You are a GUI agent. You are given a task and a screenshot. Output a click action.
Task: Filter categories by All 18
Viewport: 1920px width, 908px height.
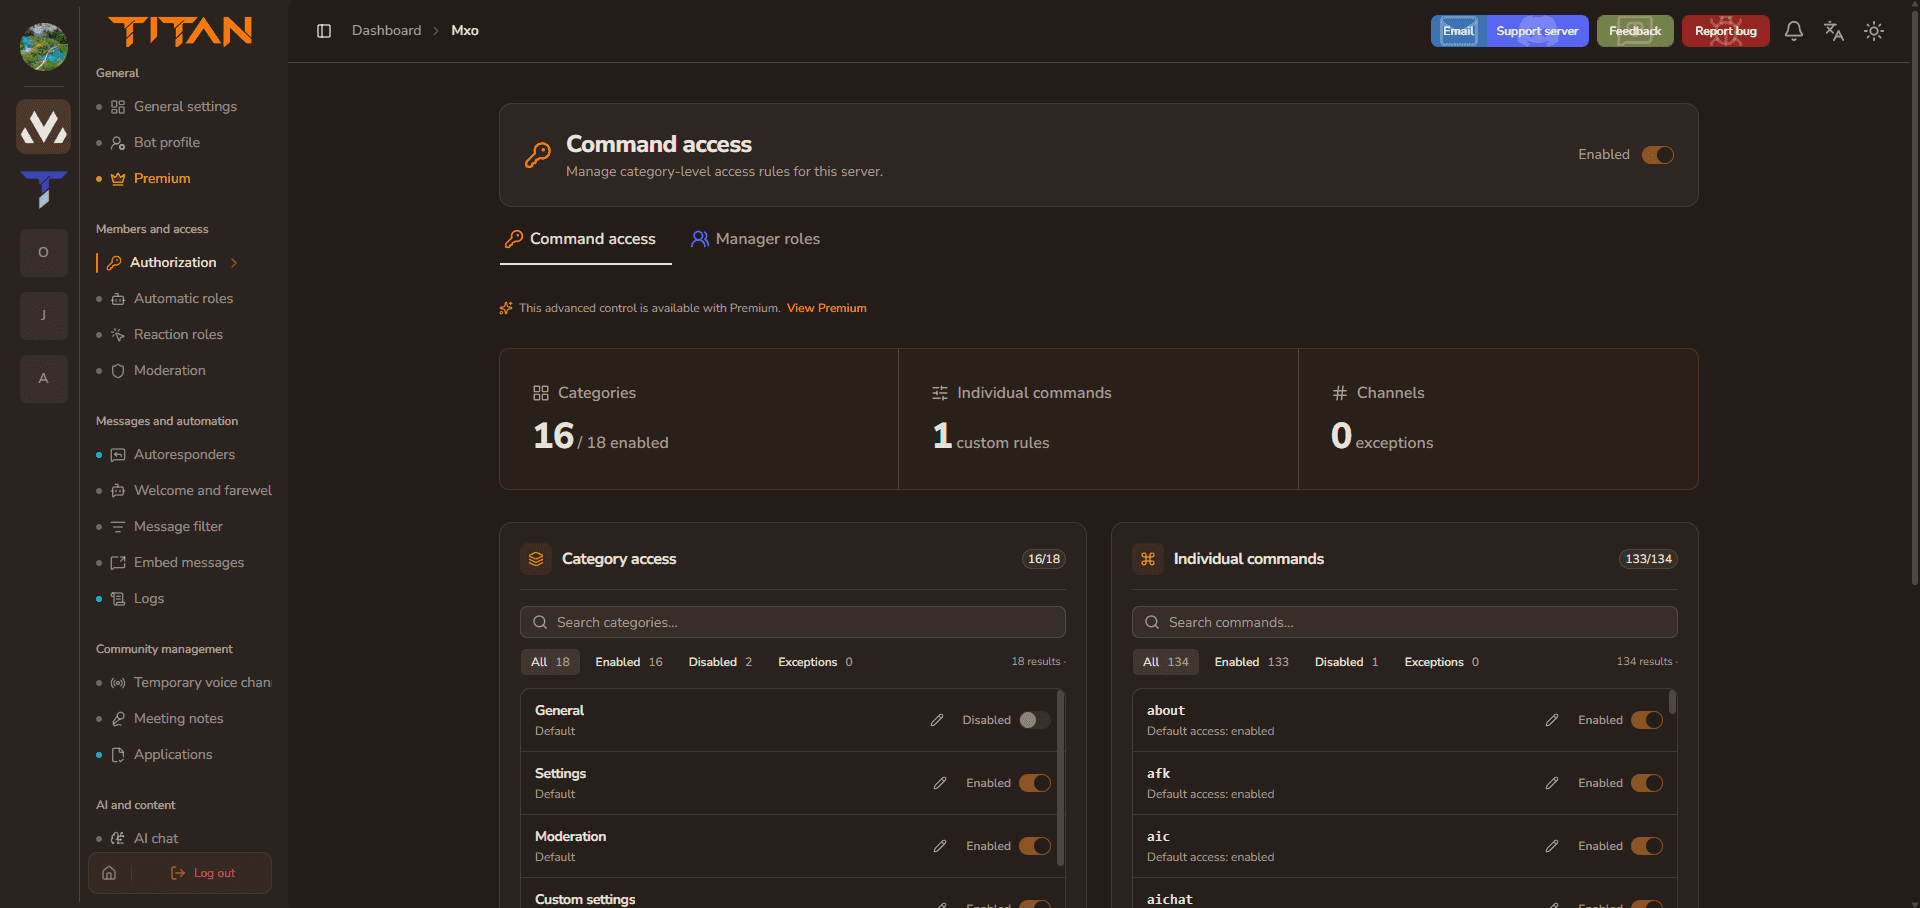tap(550, 662)
